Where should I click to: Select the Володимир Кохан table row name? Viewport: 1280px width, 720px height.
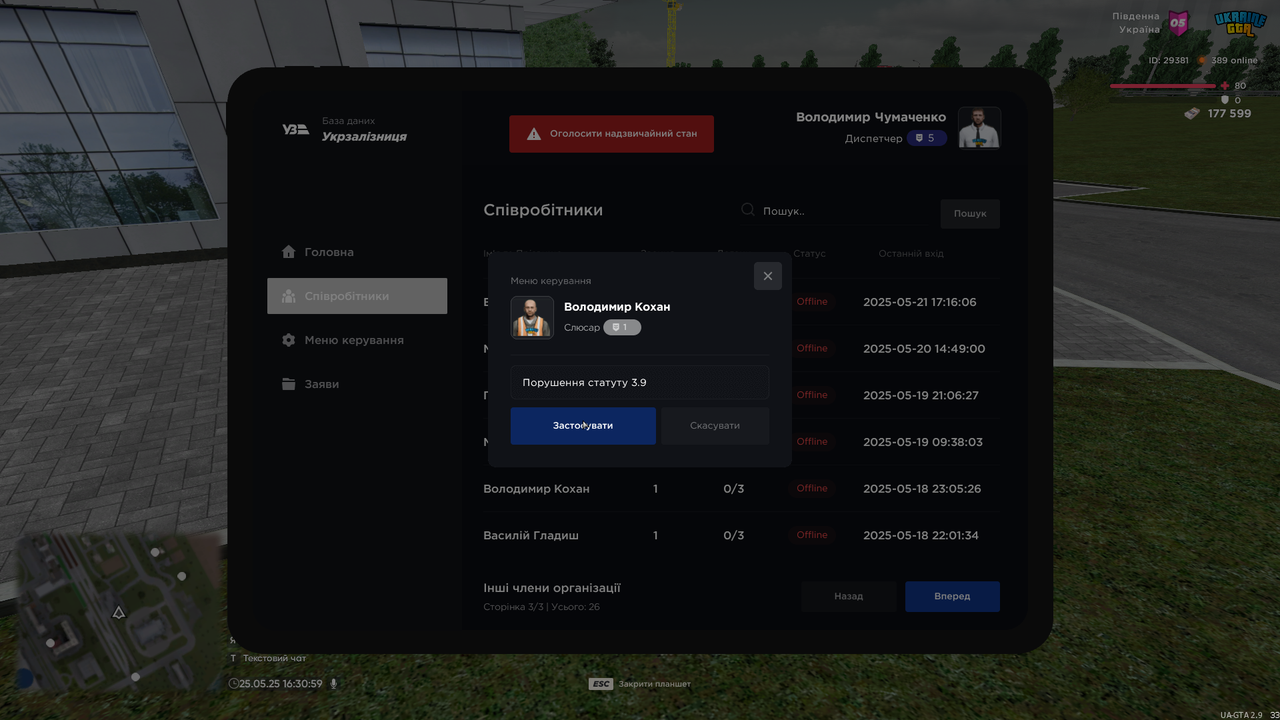pyautogui.click(x=536, y=489)
